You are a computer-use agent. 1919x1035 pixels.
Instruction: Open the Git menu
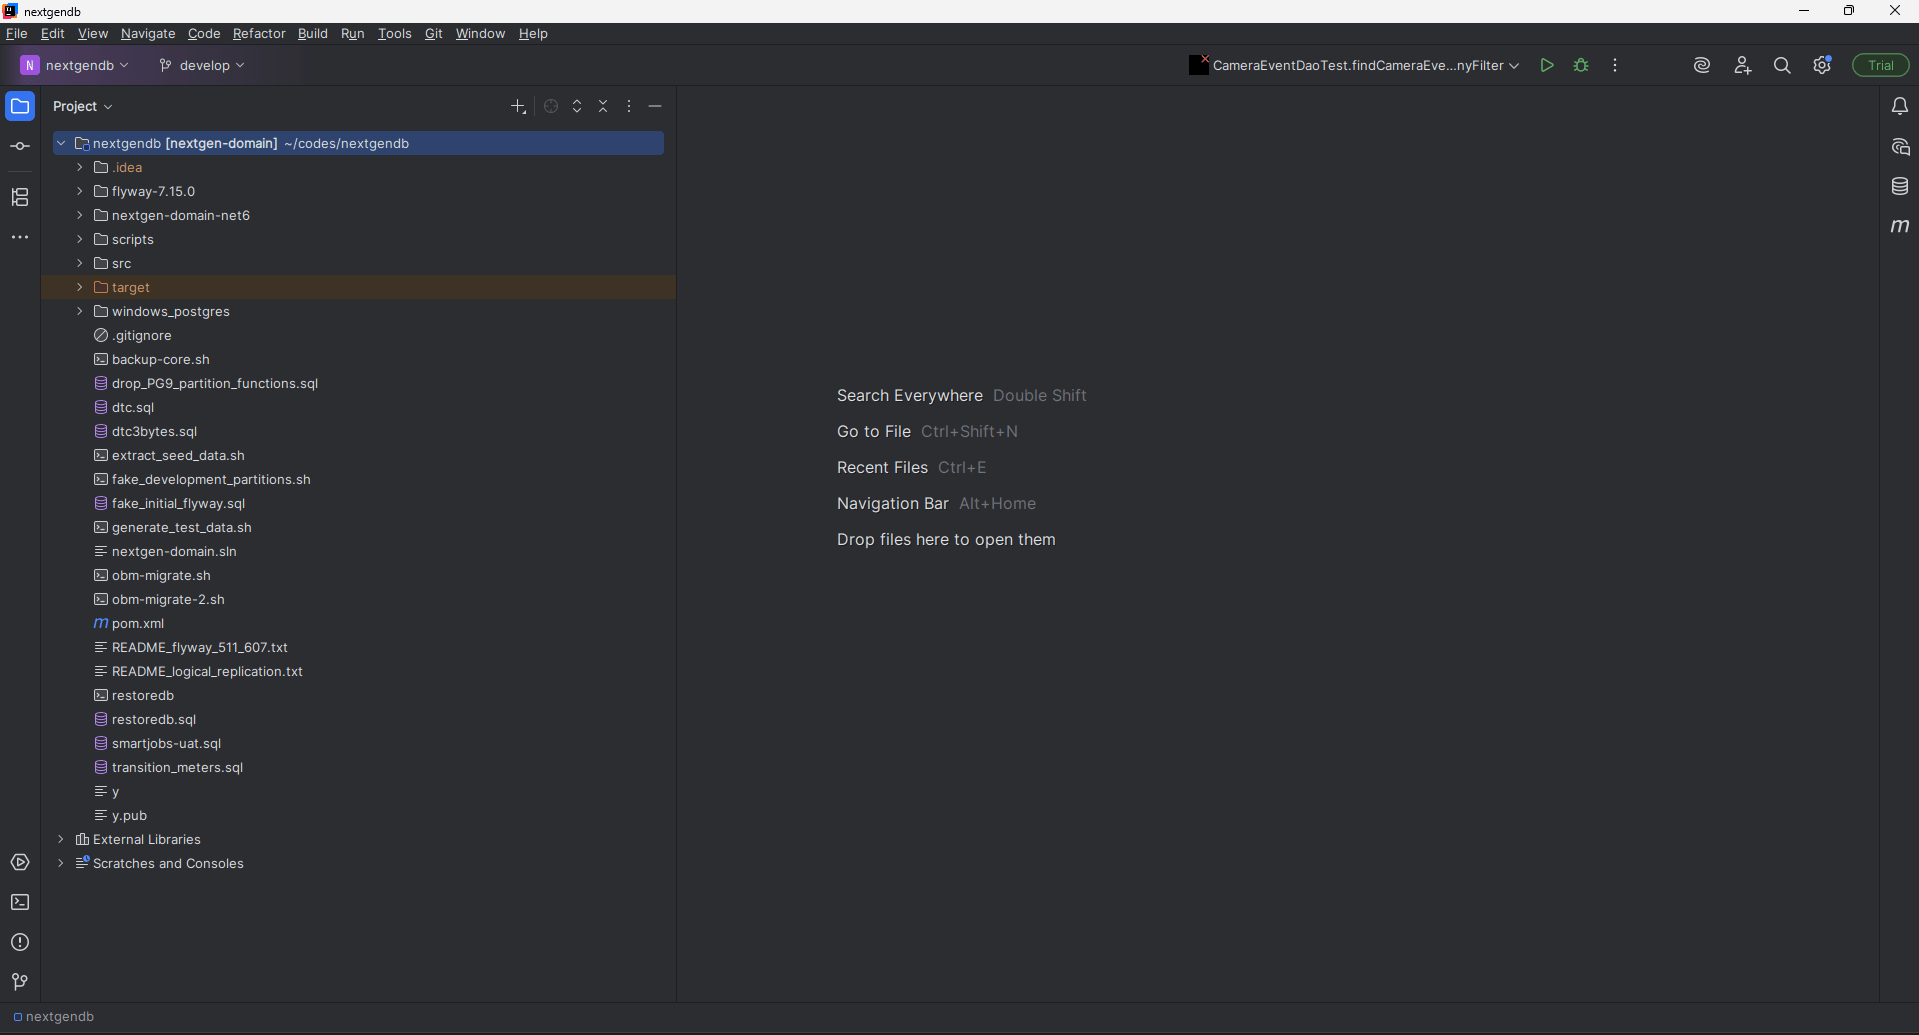[433, 33]
